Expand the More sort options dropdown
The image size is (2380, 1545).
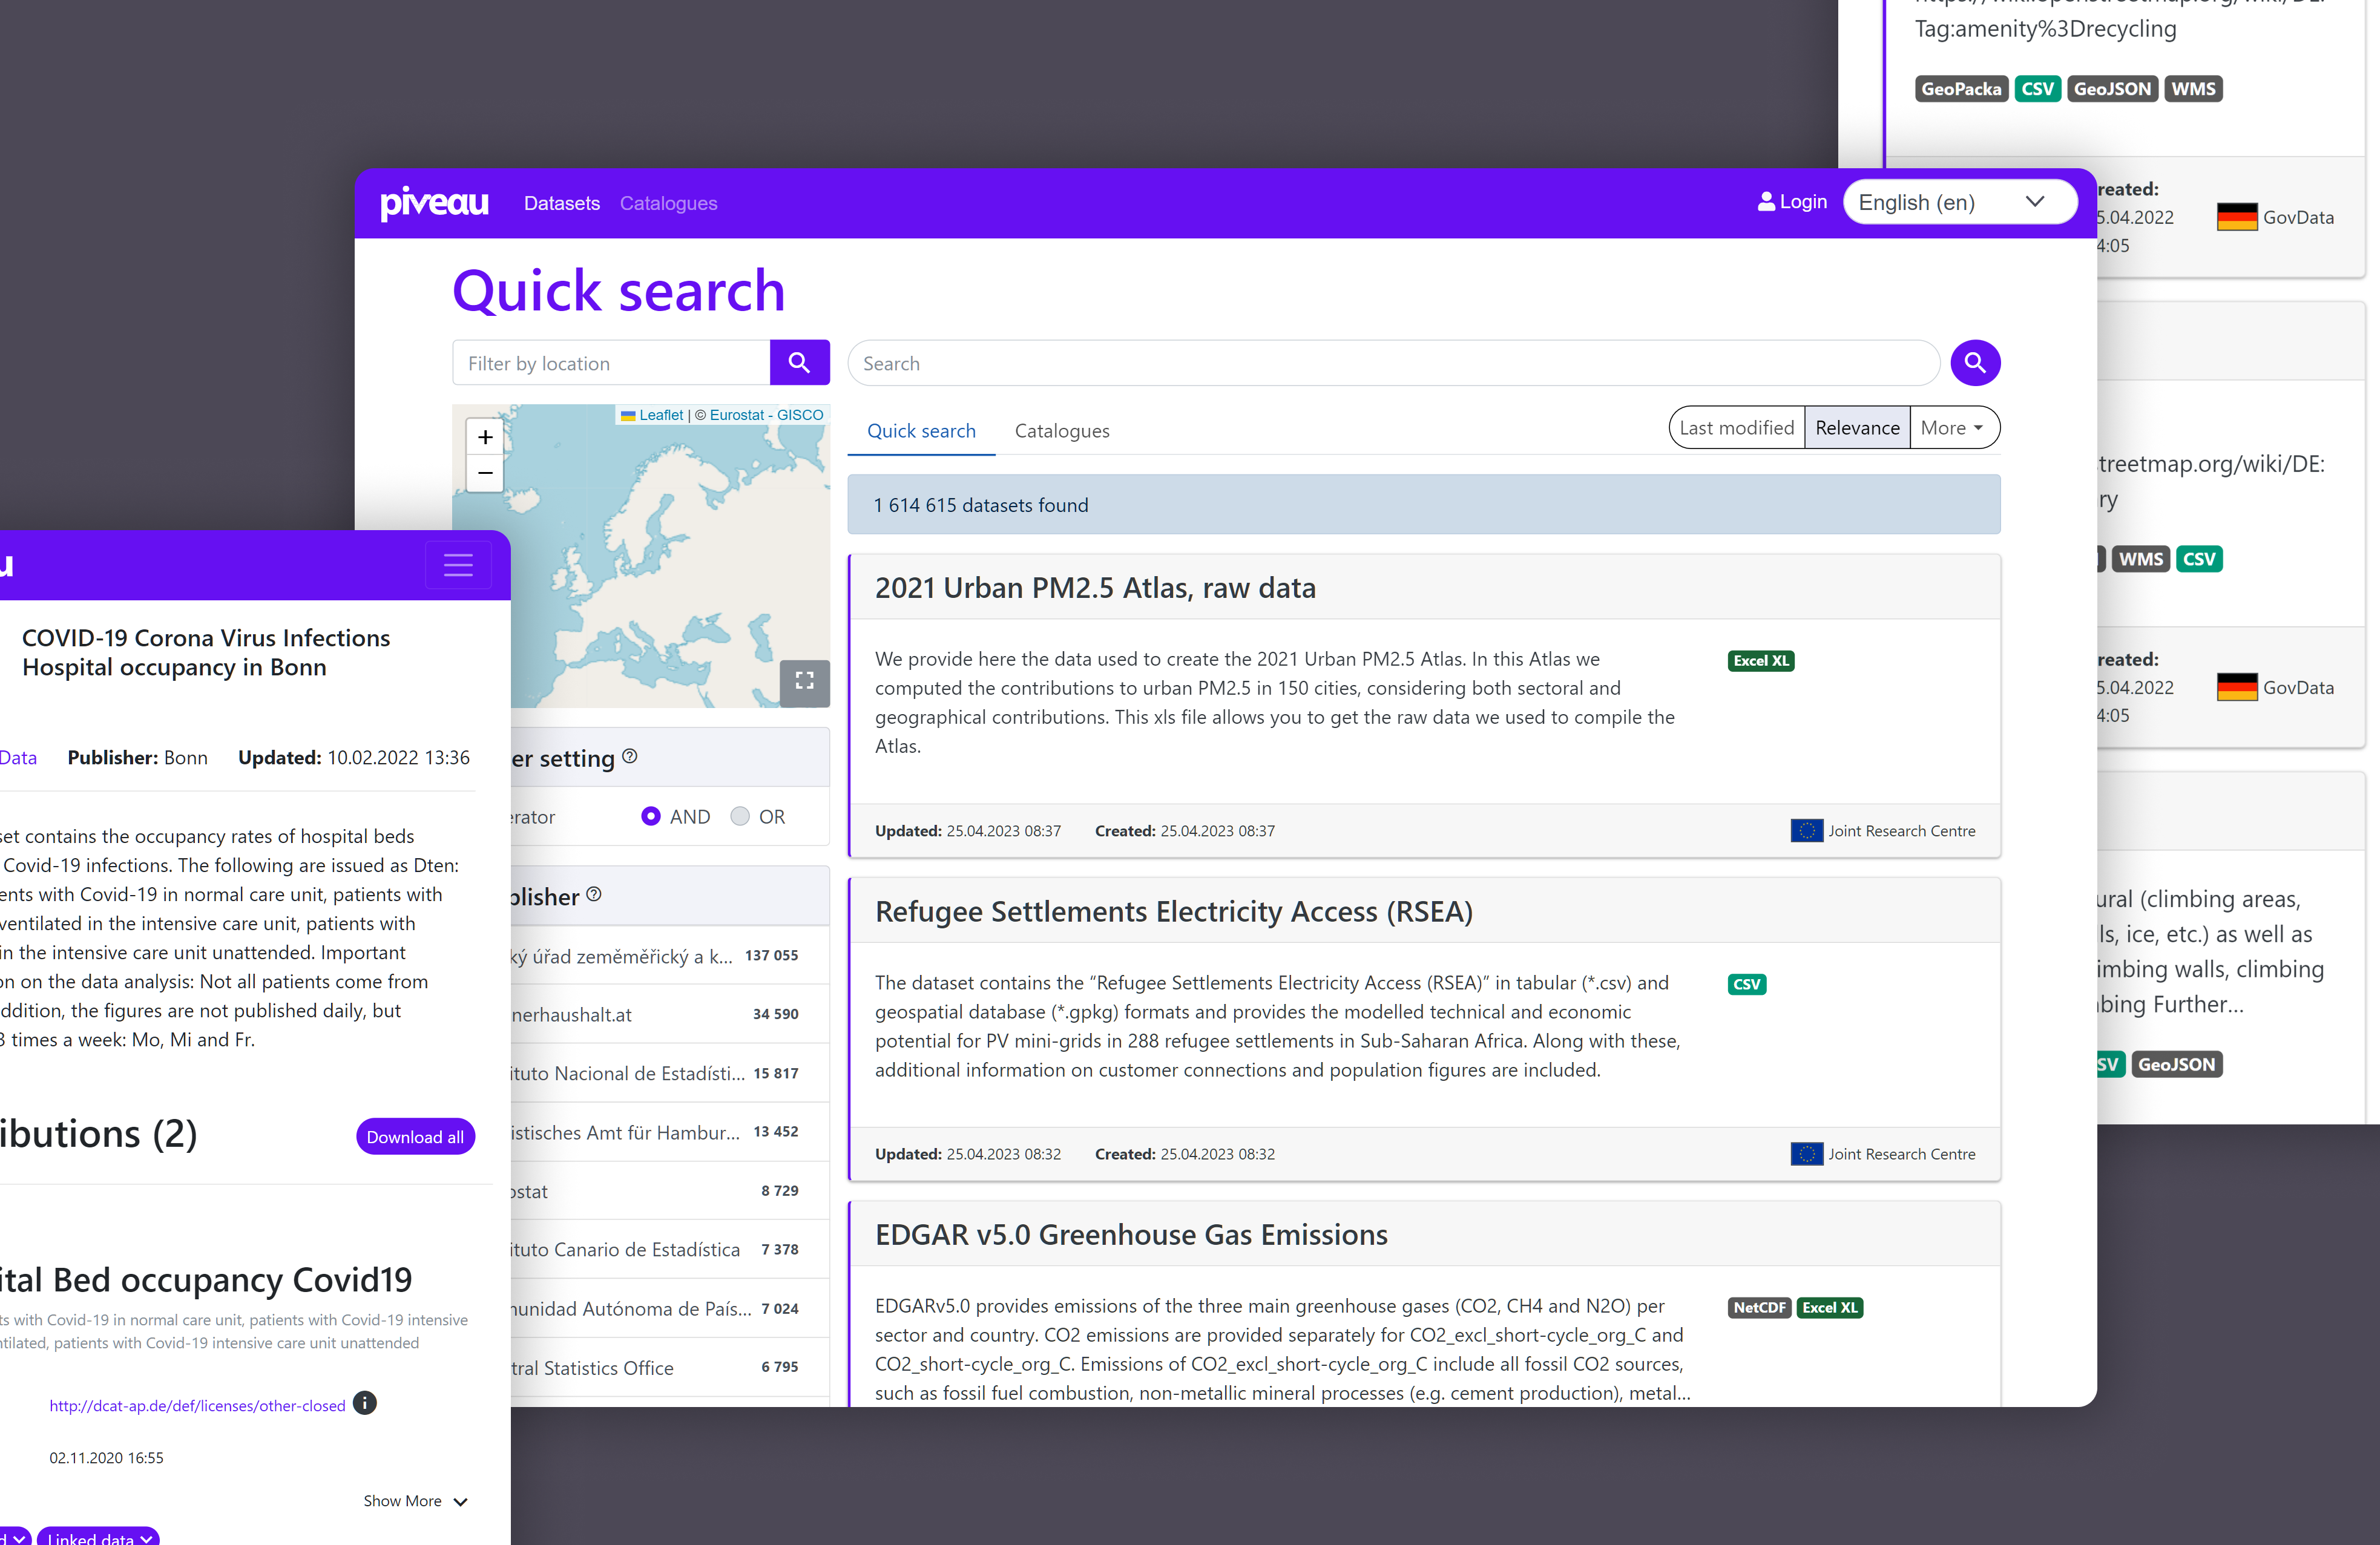coord(1951,428)
